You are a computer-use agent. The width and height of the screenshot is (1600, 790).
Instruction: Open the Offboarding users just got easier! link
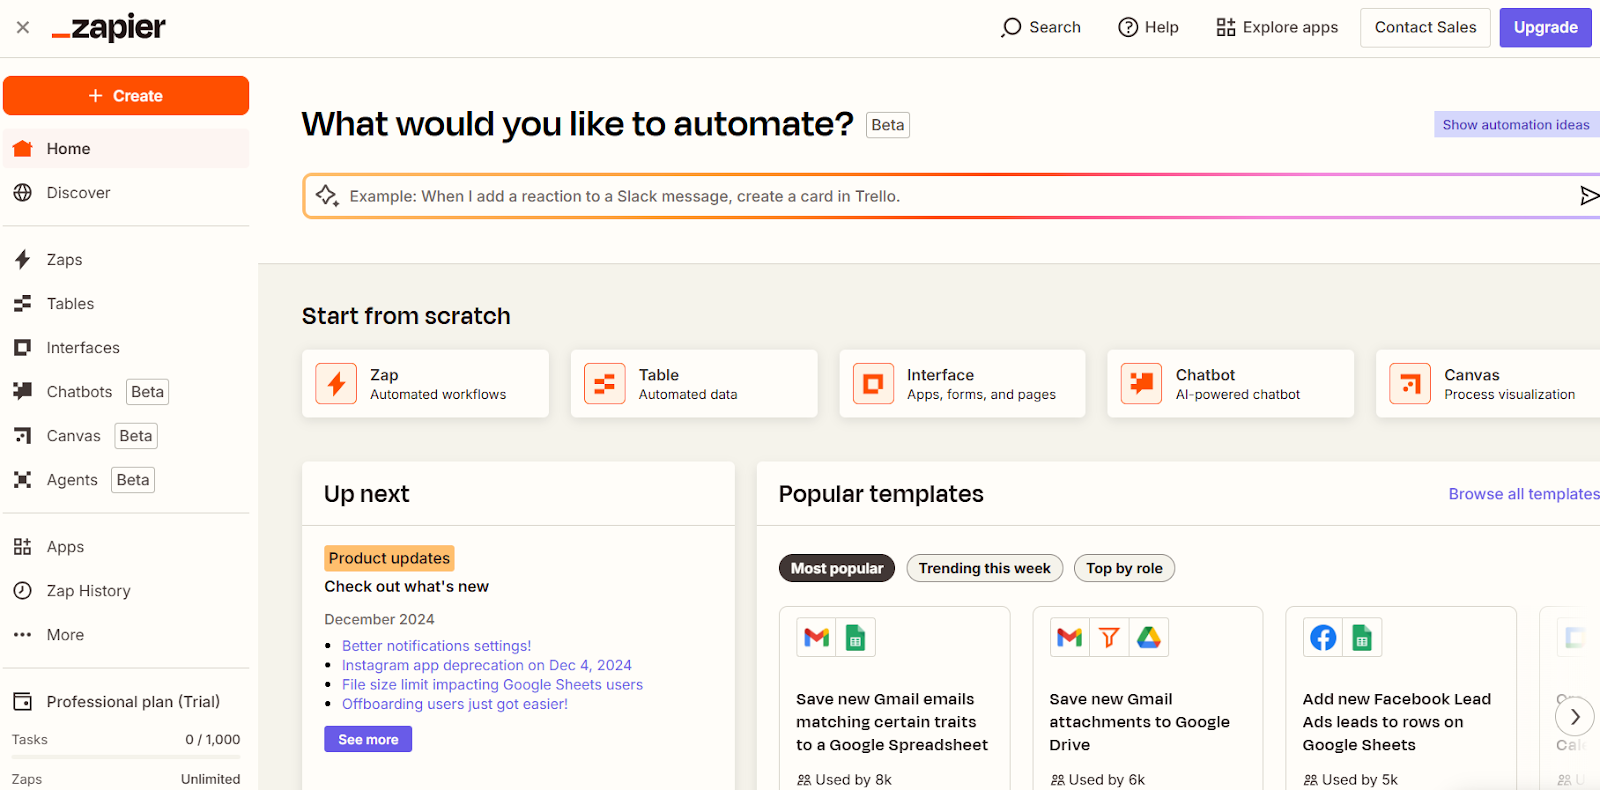(455, 704)
